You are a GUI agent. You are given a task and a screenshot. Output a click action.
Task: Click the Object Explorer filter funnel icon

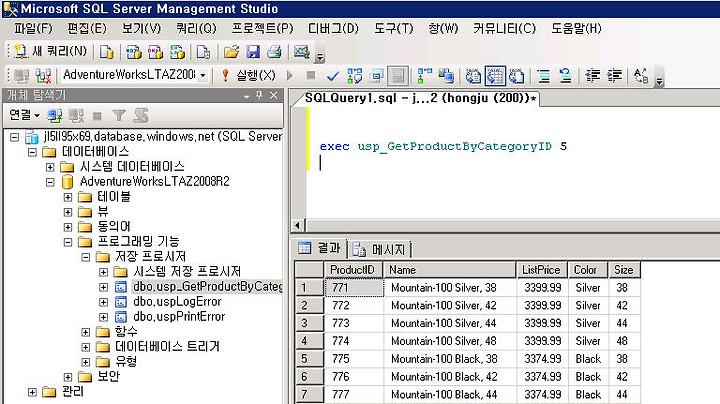click(119, 116)
